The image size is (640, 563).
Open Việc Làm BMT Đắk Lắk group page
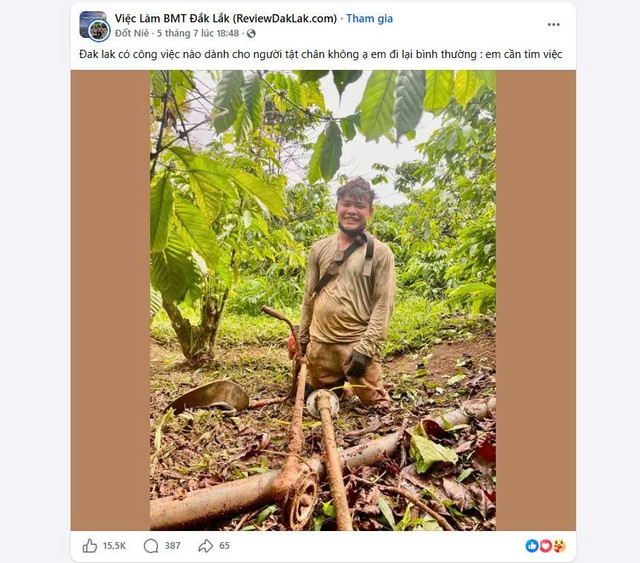[x=226, y=19]
